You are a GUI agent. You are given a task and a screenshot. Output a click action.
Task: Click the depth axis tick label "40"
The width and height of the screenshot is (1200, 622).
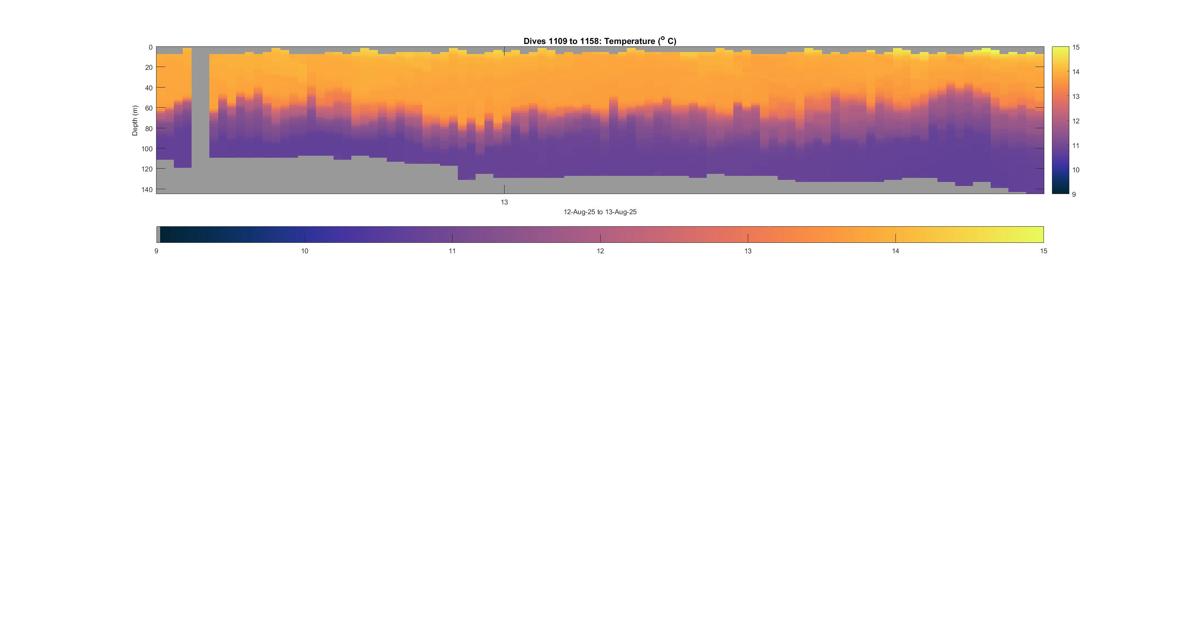[x=148, y=88]
